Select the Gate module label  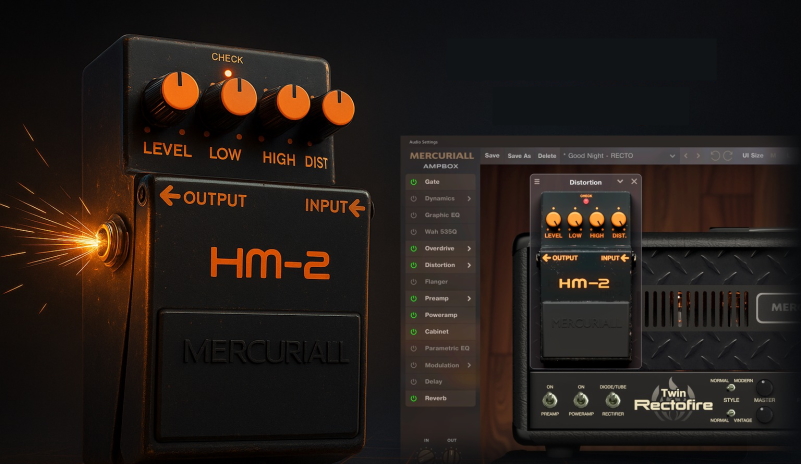click(x=432, y=182)
